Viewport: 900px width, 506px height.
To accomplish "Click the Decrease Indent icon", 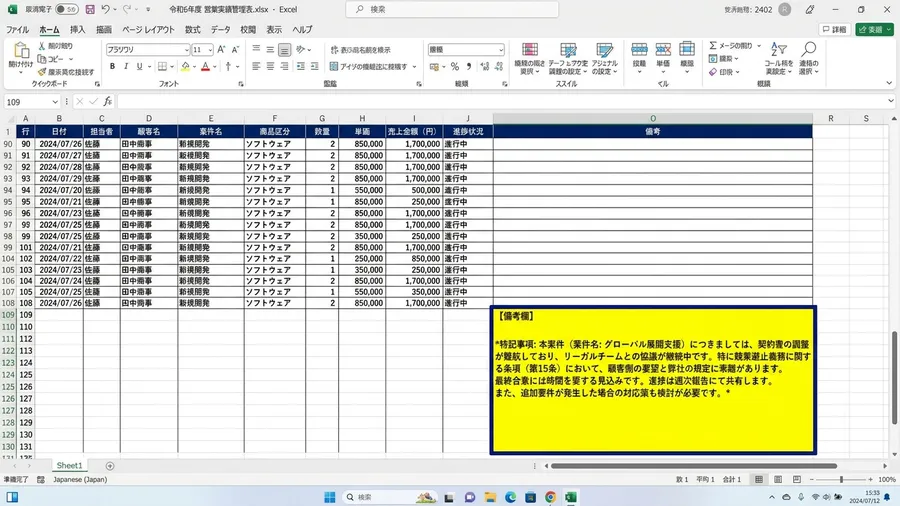I will tap(300, 67).
